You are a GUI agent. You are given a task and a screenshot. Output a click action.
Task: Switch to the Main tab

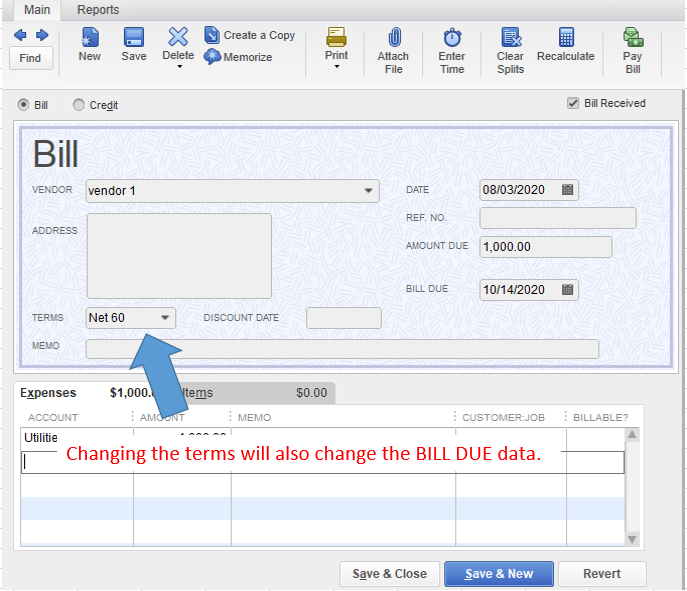(x=37, y=10)
